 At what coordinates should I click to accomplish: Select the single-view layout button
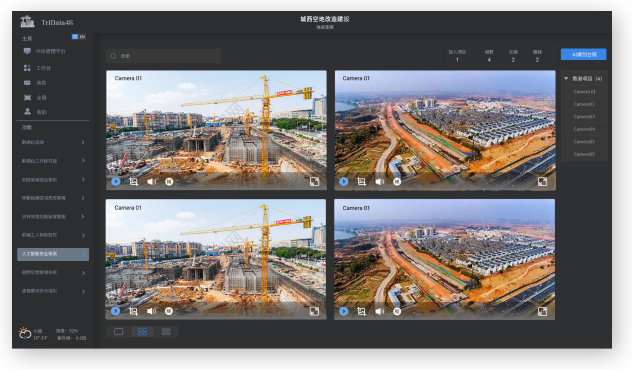(118, 331)
